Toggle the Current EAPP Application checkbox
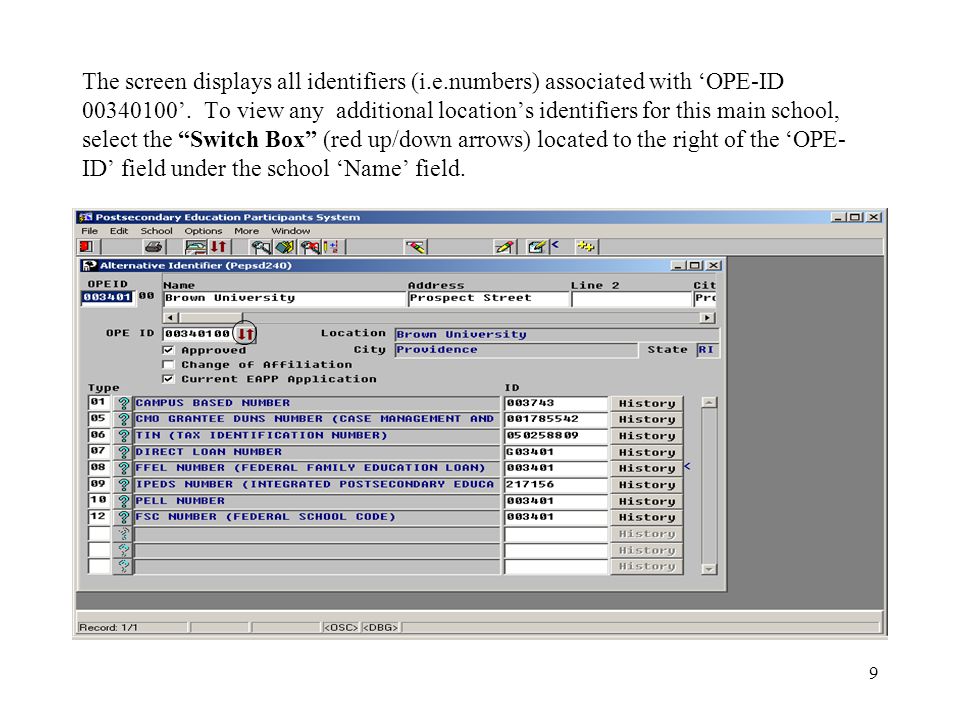Image resolution: width=960 pixels, height=720 pixels. 168,379
